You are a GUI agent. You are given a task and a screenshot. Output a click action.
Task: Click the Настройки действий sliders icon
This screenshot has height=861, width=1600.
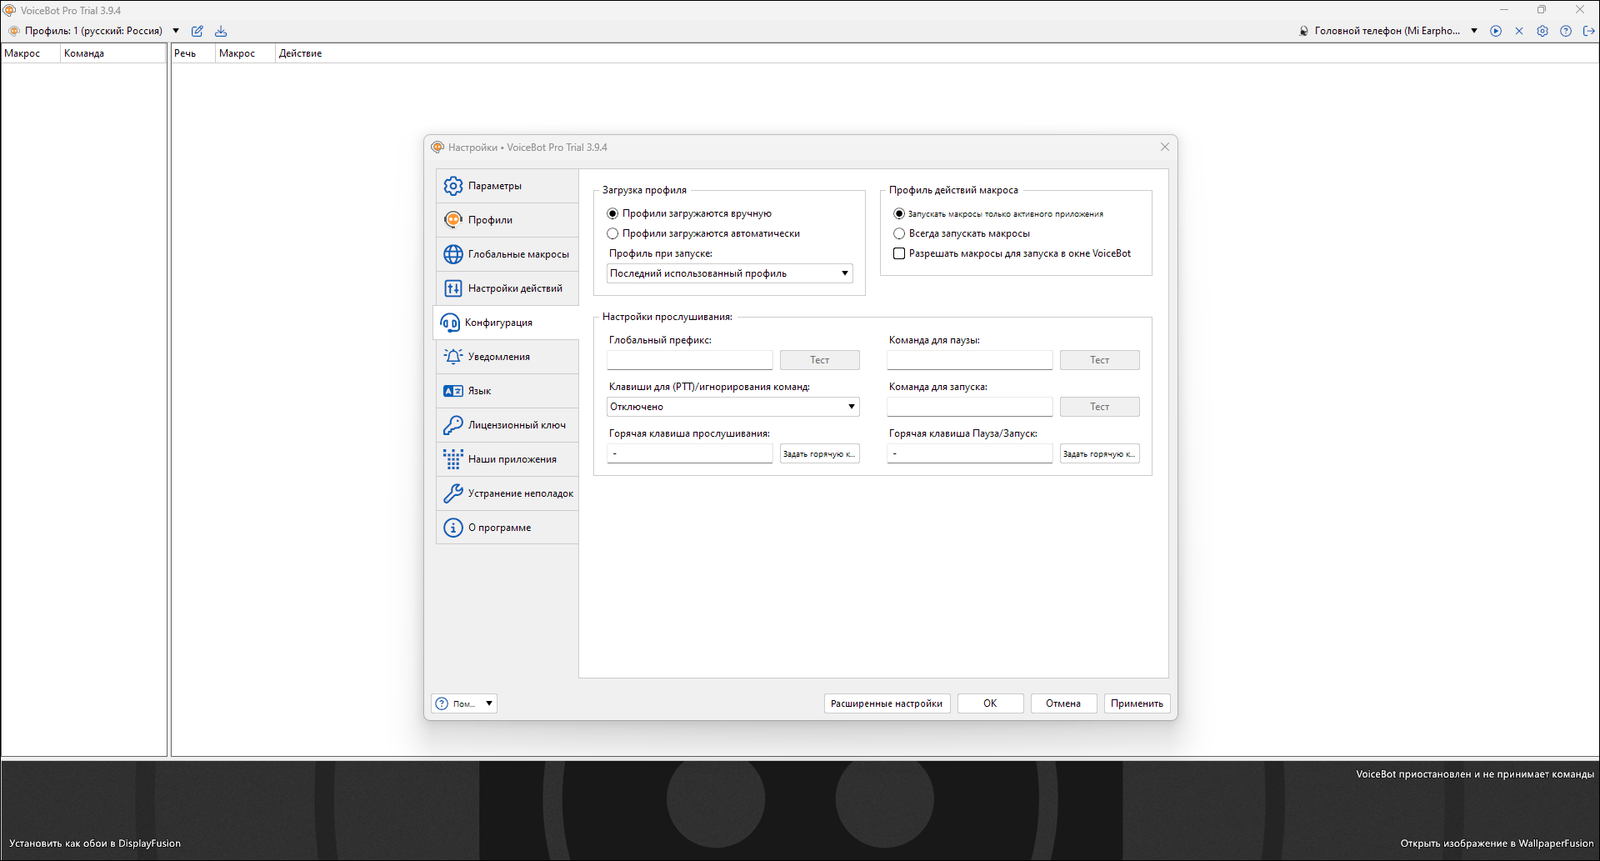(453, 288)
